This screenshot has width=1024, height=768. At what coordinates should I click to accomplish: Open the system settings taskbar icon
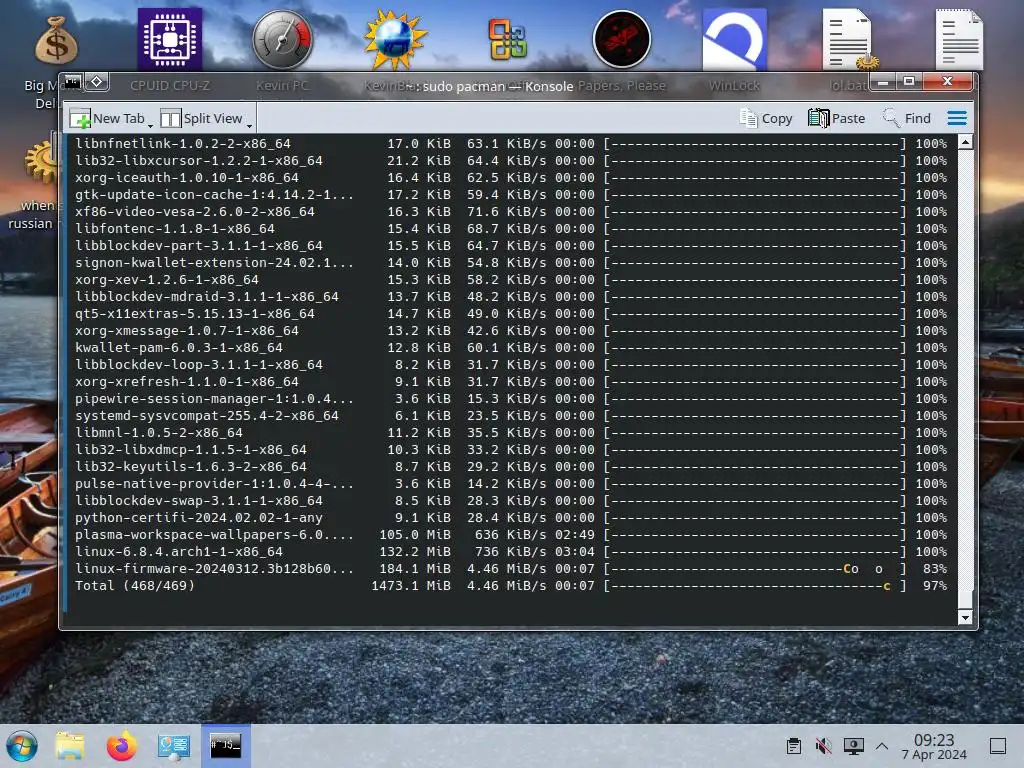pos(173,746)
